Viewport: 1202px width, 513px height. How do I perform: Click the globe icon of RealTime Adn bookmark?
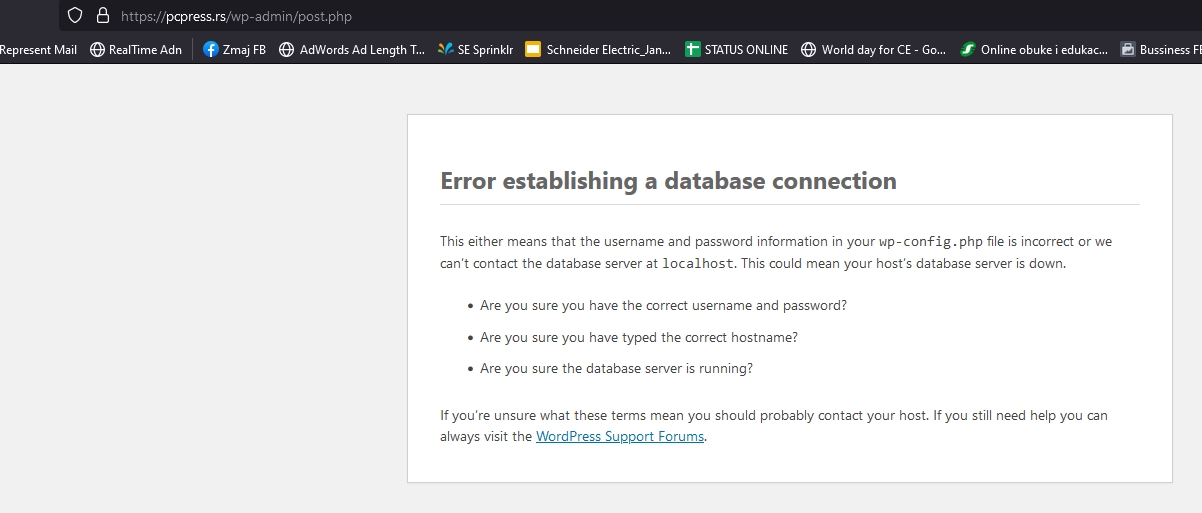(x=97, y=49)
